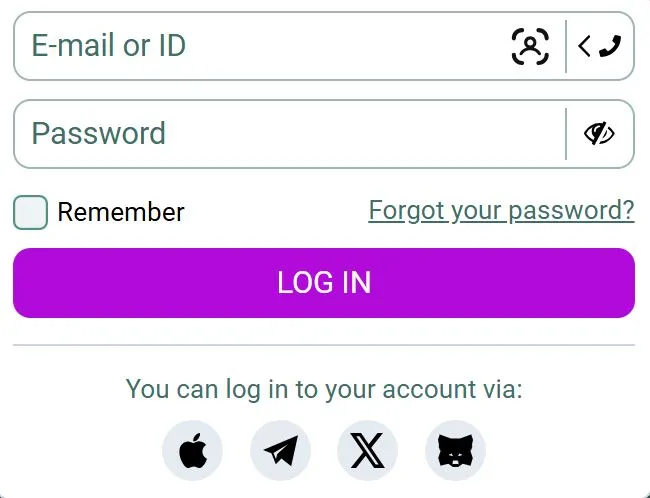Click the horizontal divider below LOG IN
This screenshot has width=650, height=498.
point(324,345)
